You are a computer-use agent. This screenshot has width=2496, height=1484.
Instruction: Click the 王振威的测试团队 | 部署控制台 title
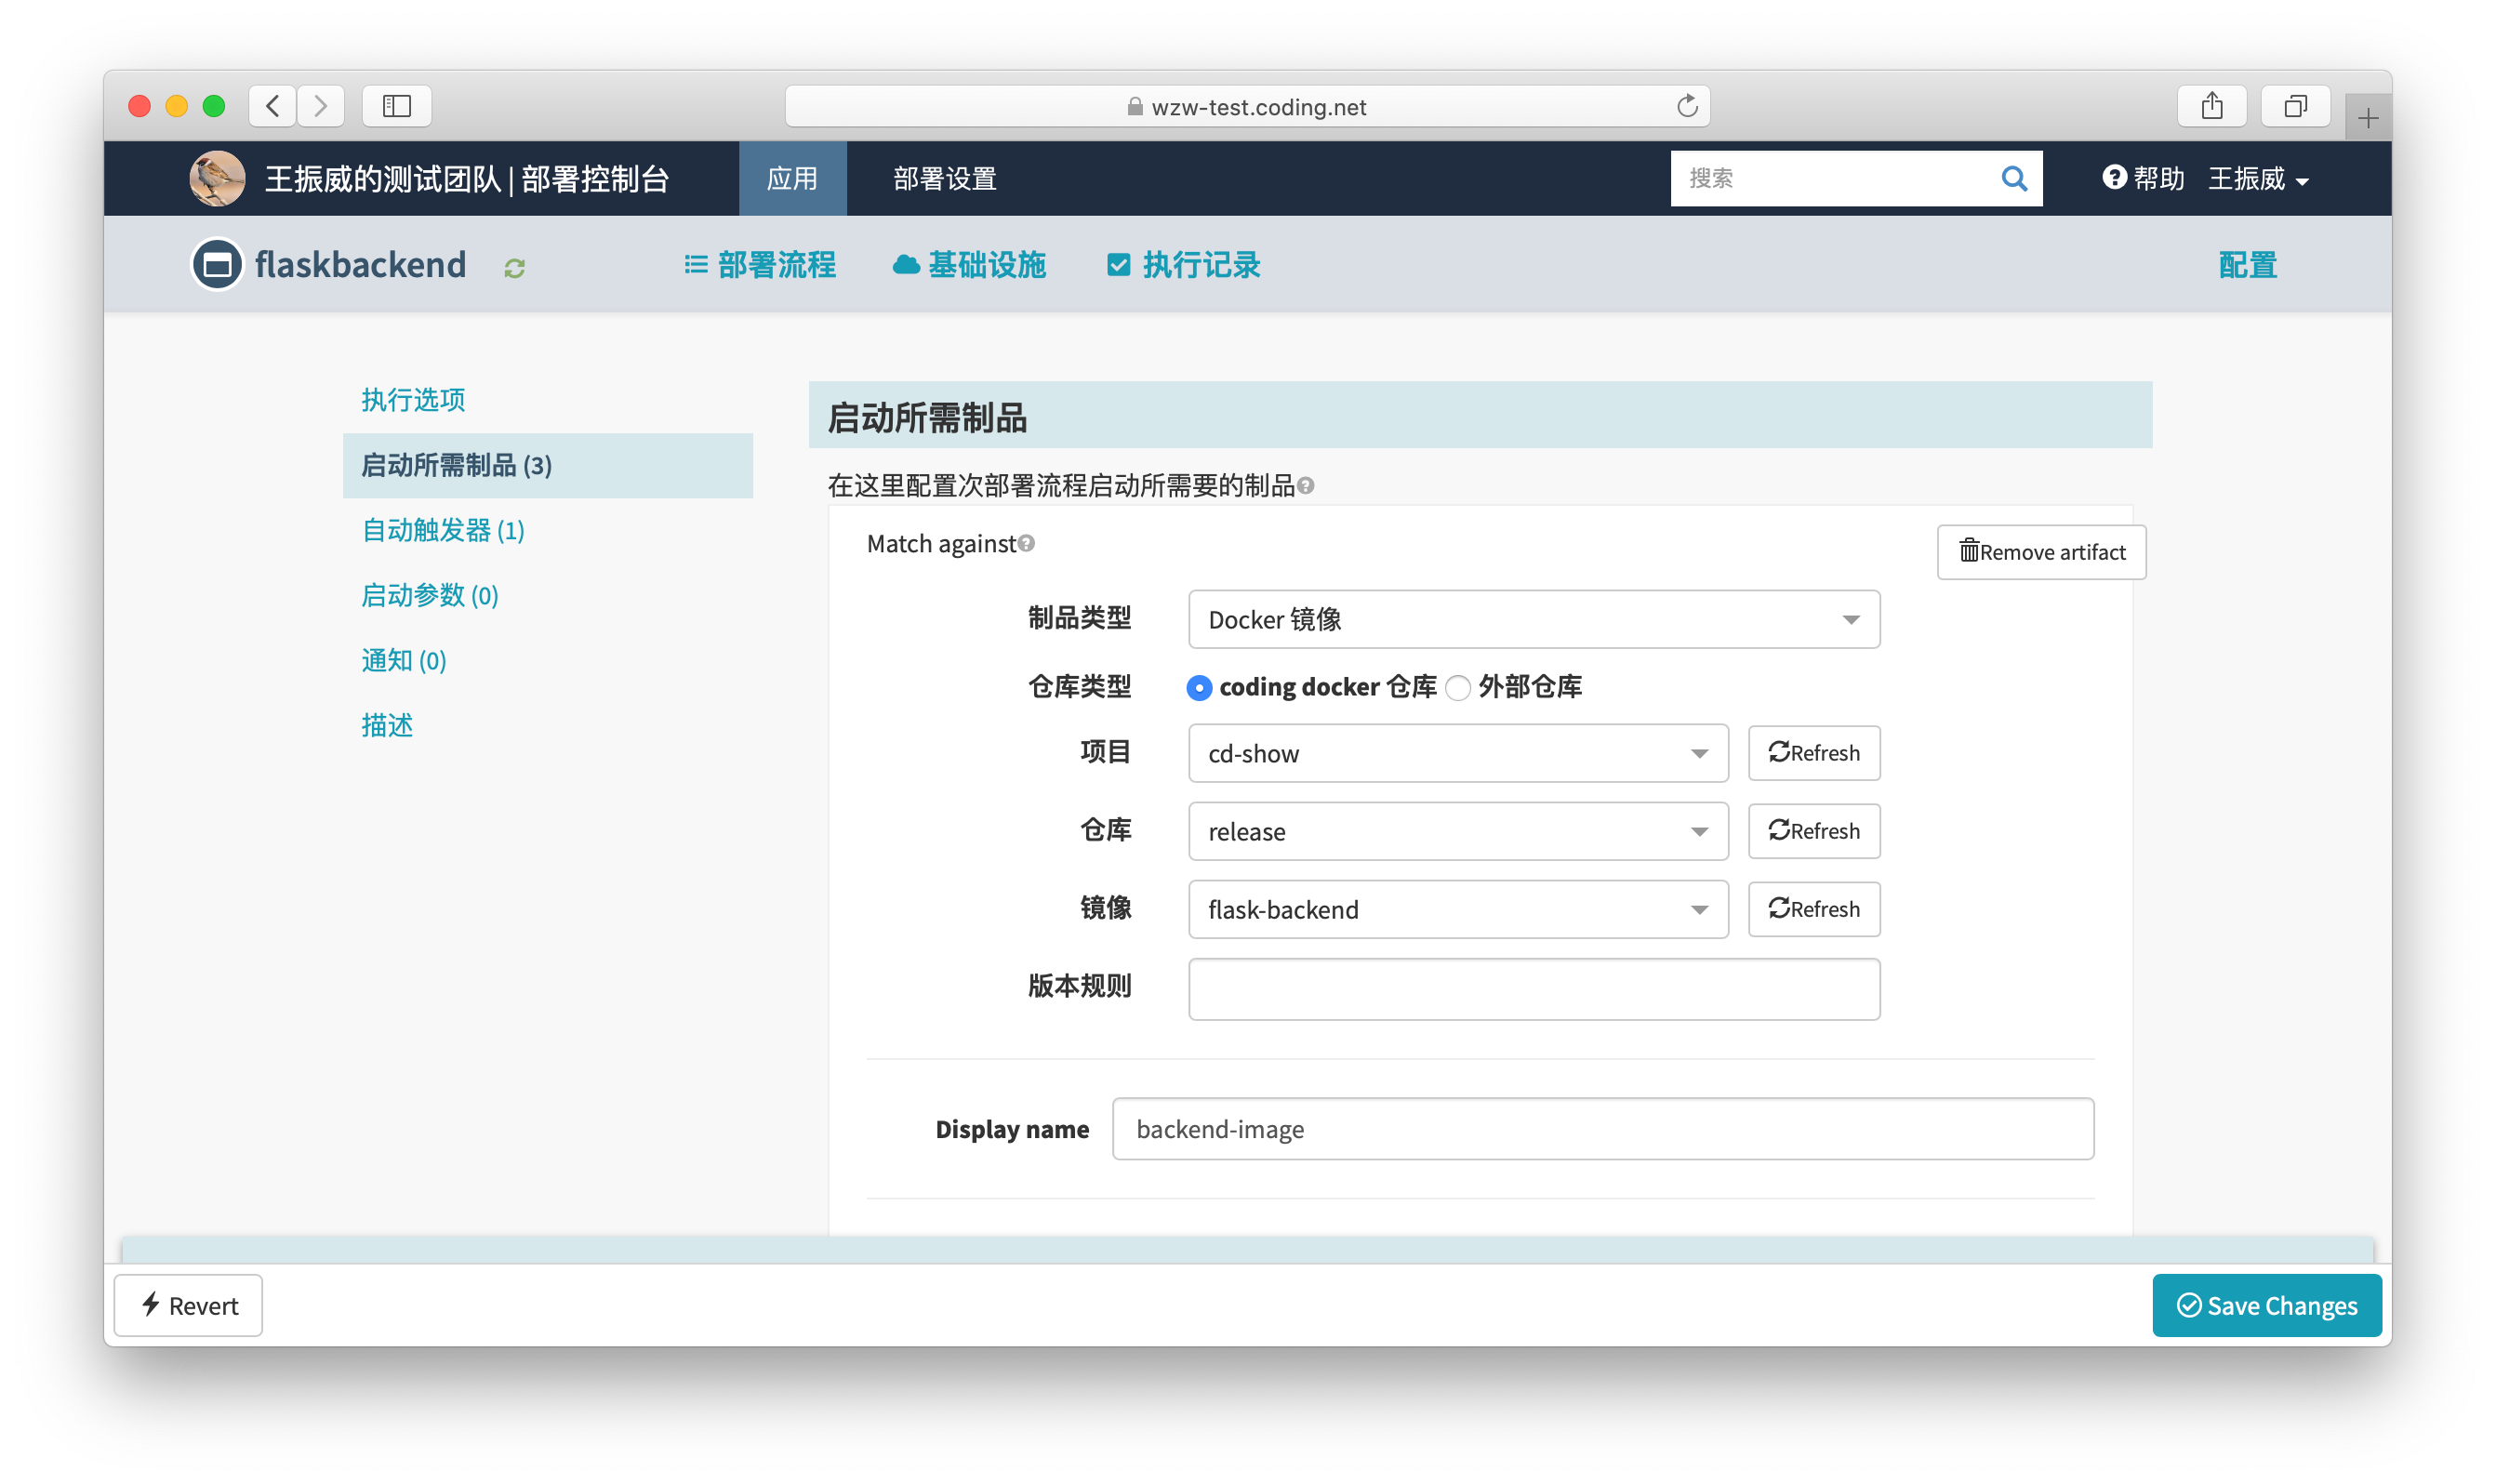coord(467,179)
